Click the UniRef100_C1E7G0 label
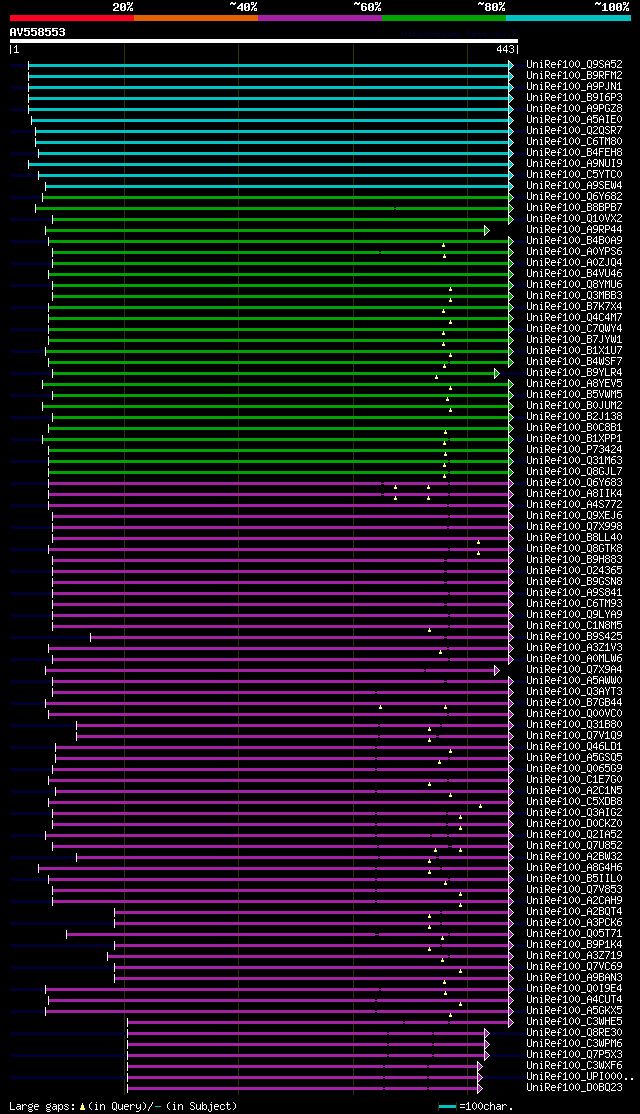640x1114 pixels. coord(574,780)
